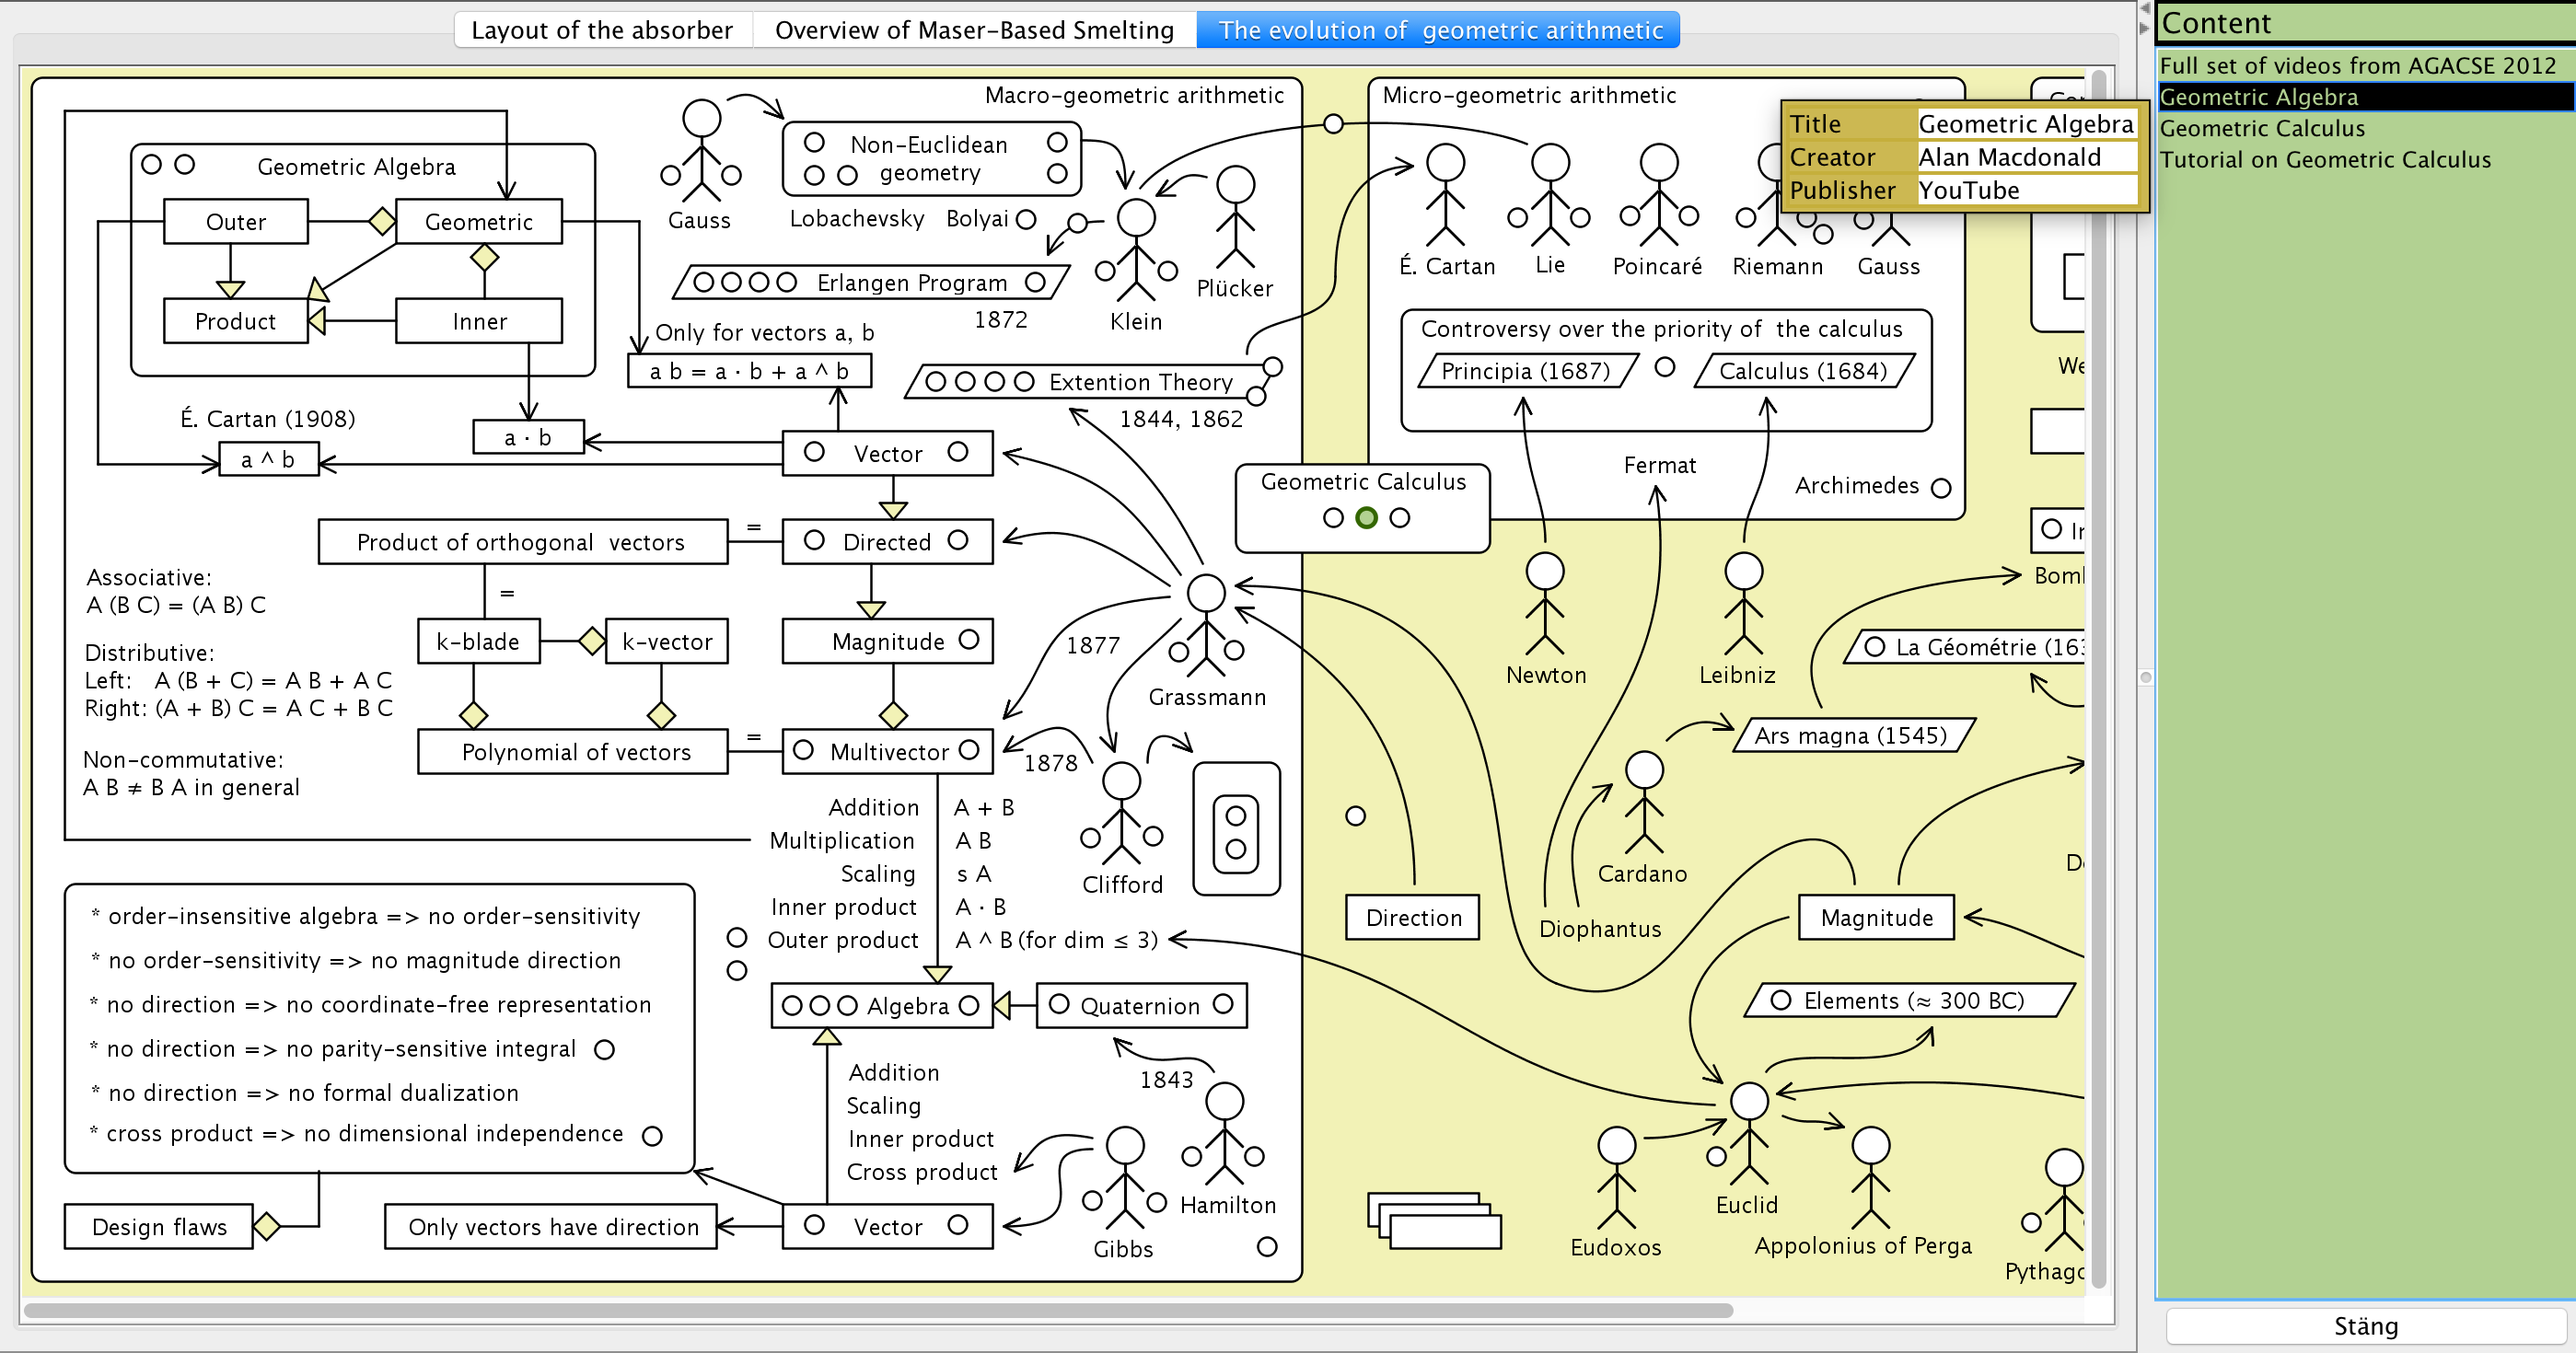Select Tutorial on Geometric Calculus entry

pyautogui.click(x=2324, y=160)
